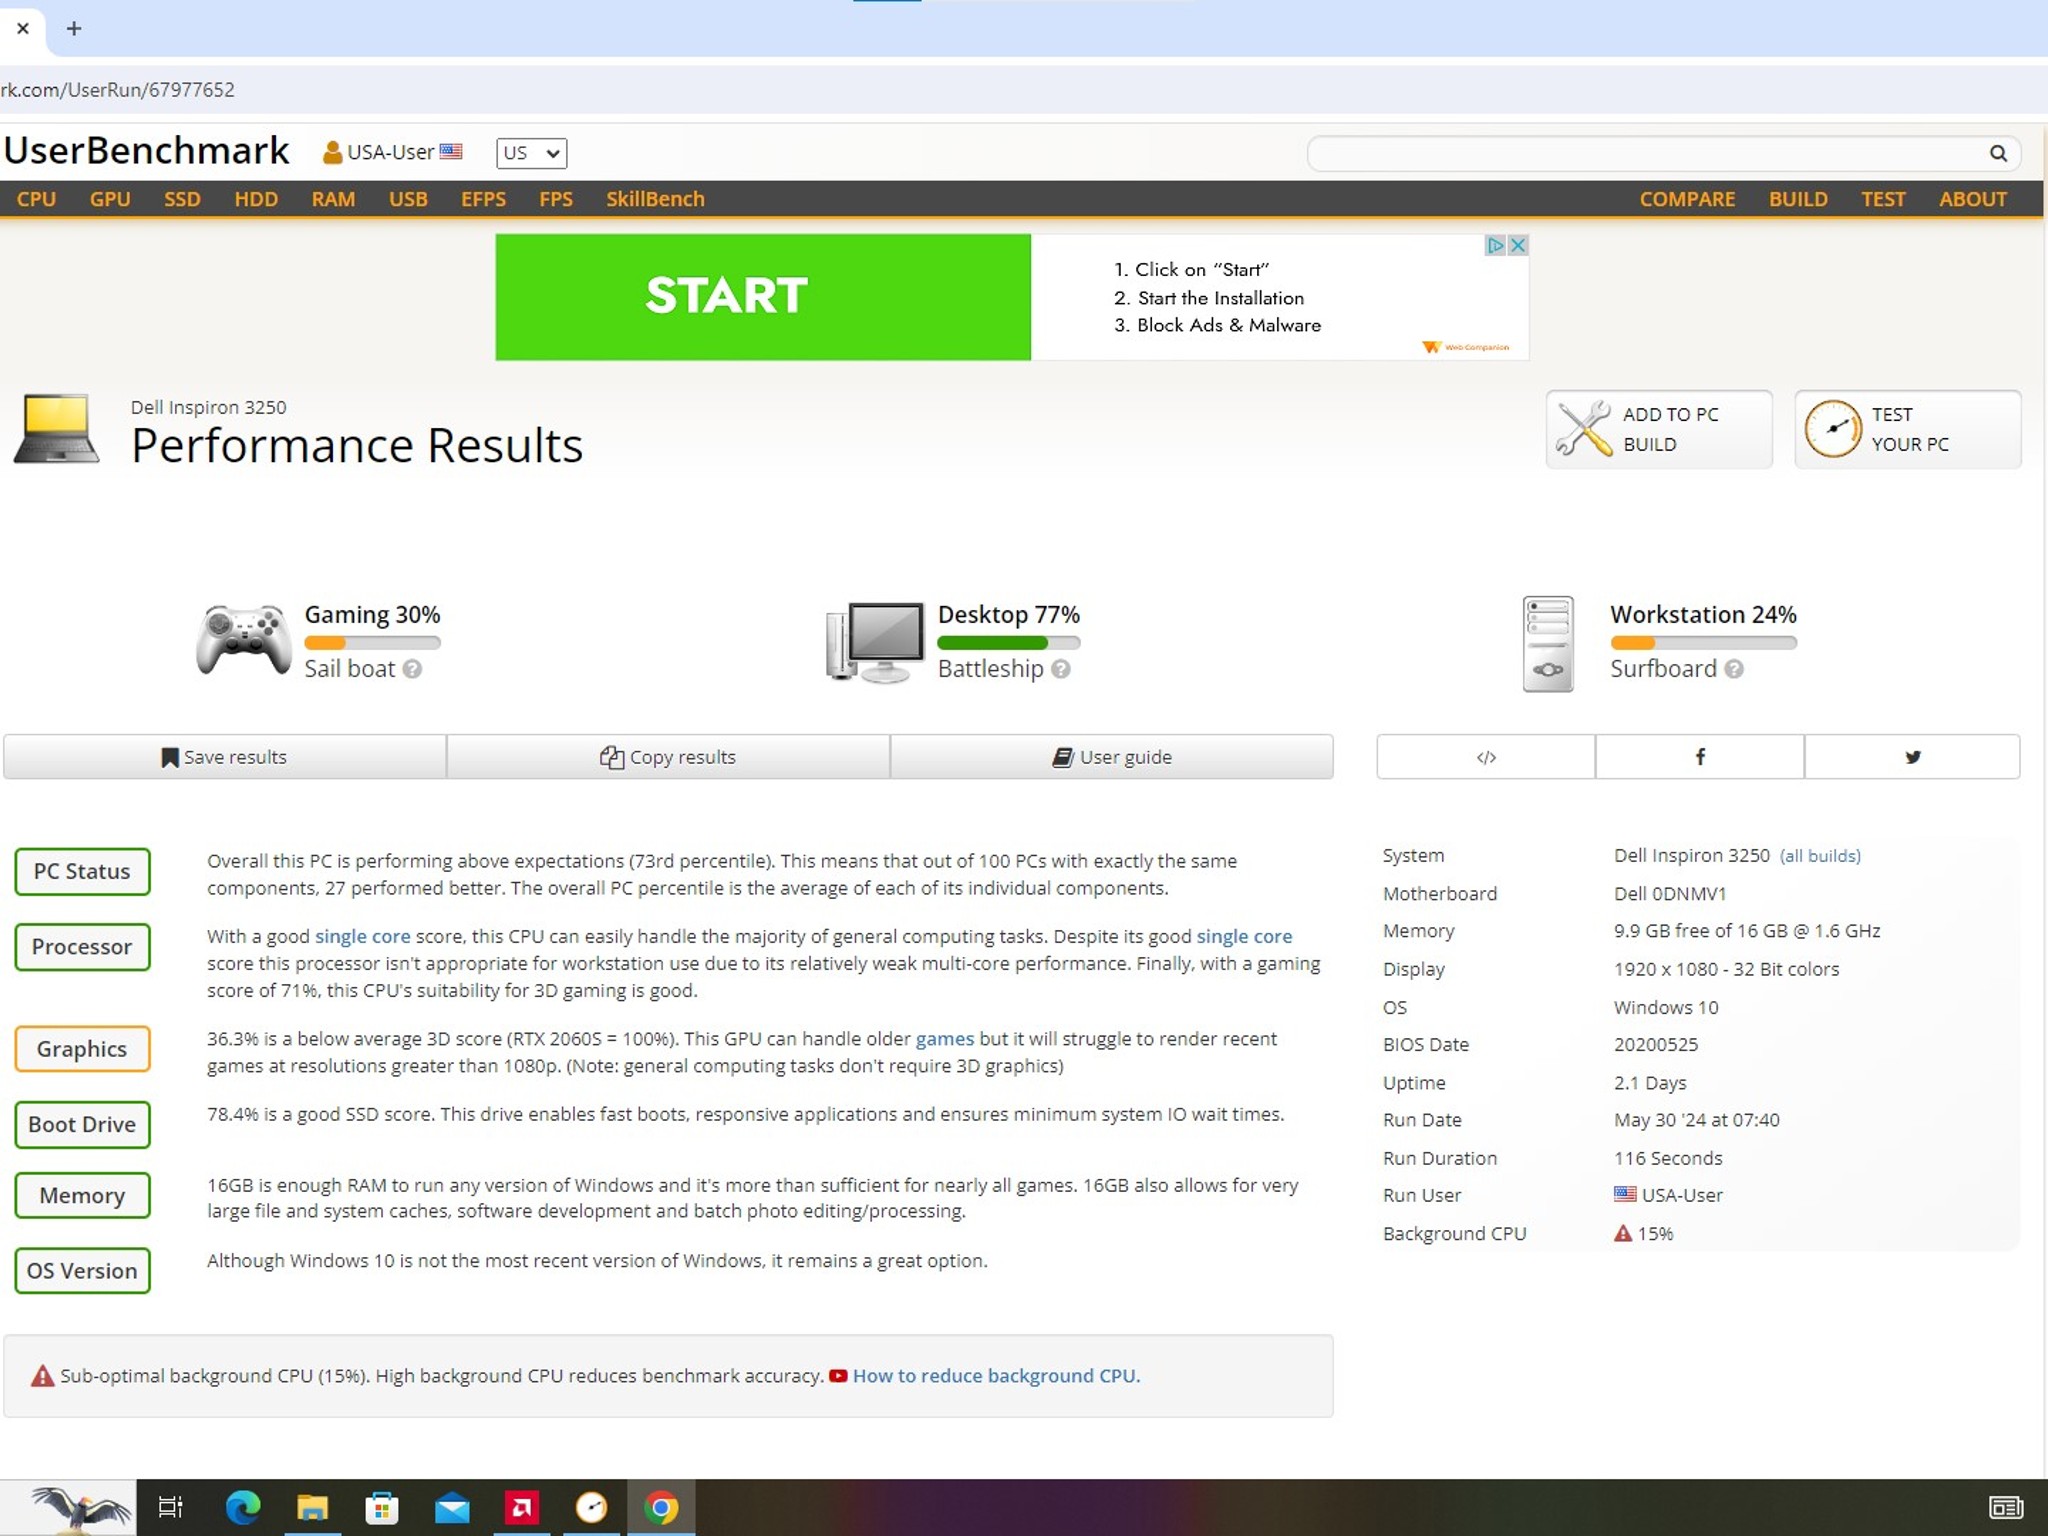This screenshot has width=2048, height=1536.
Task: Click the search magnifier icon
Action: point(1997,153)
